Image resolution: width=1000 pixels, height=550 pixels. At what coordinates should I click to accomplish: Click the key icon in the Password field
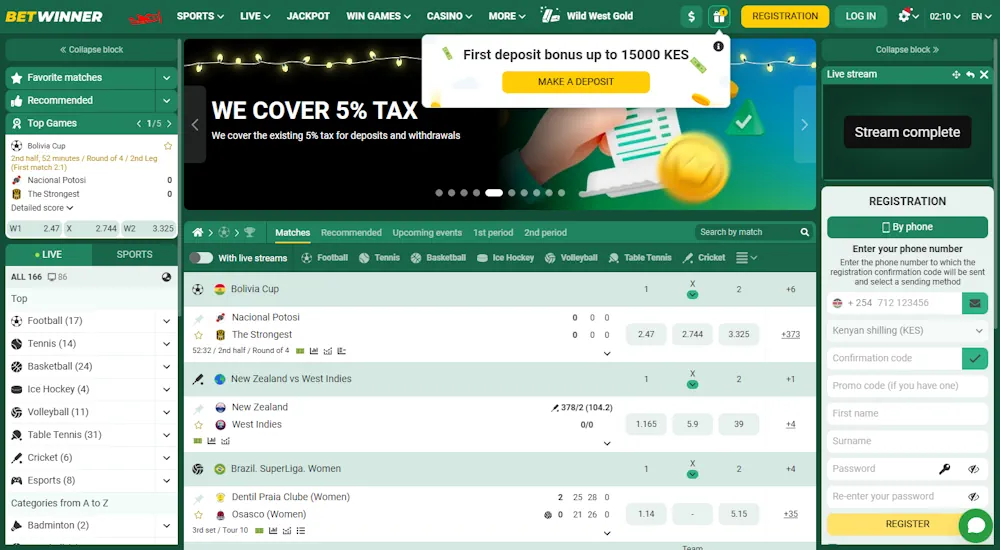pyautogui.click(x=945, y=469)
